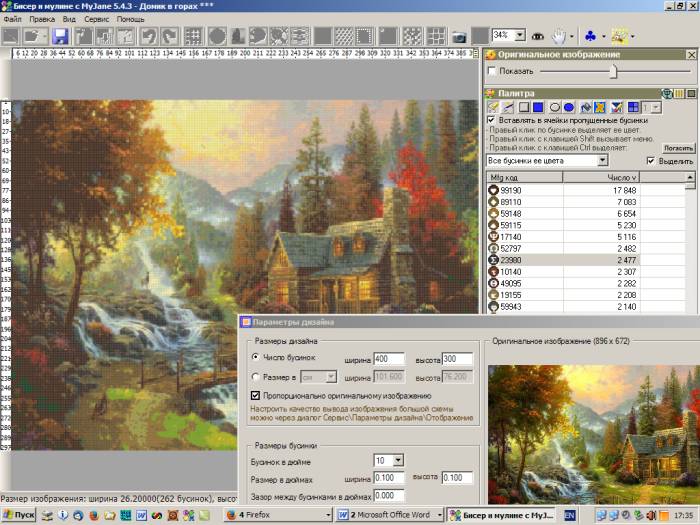This screenshot has width=700, height=525.
Task: Open the Помощь menu
Action: click(x=130, y=19)
